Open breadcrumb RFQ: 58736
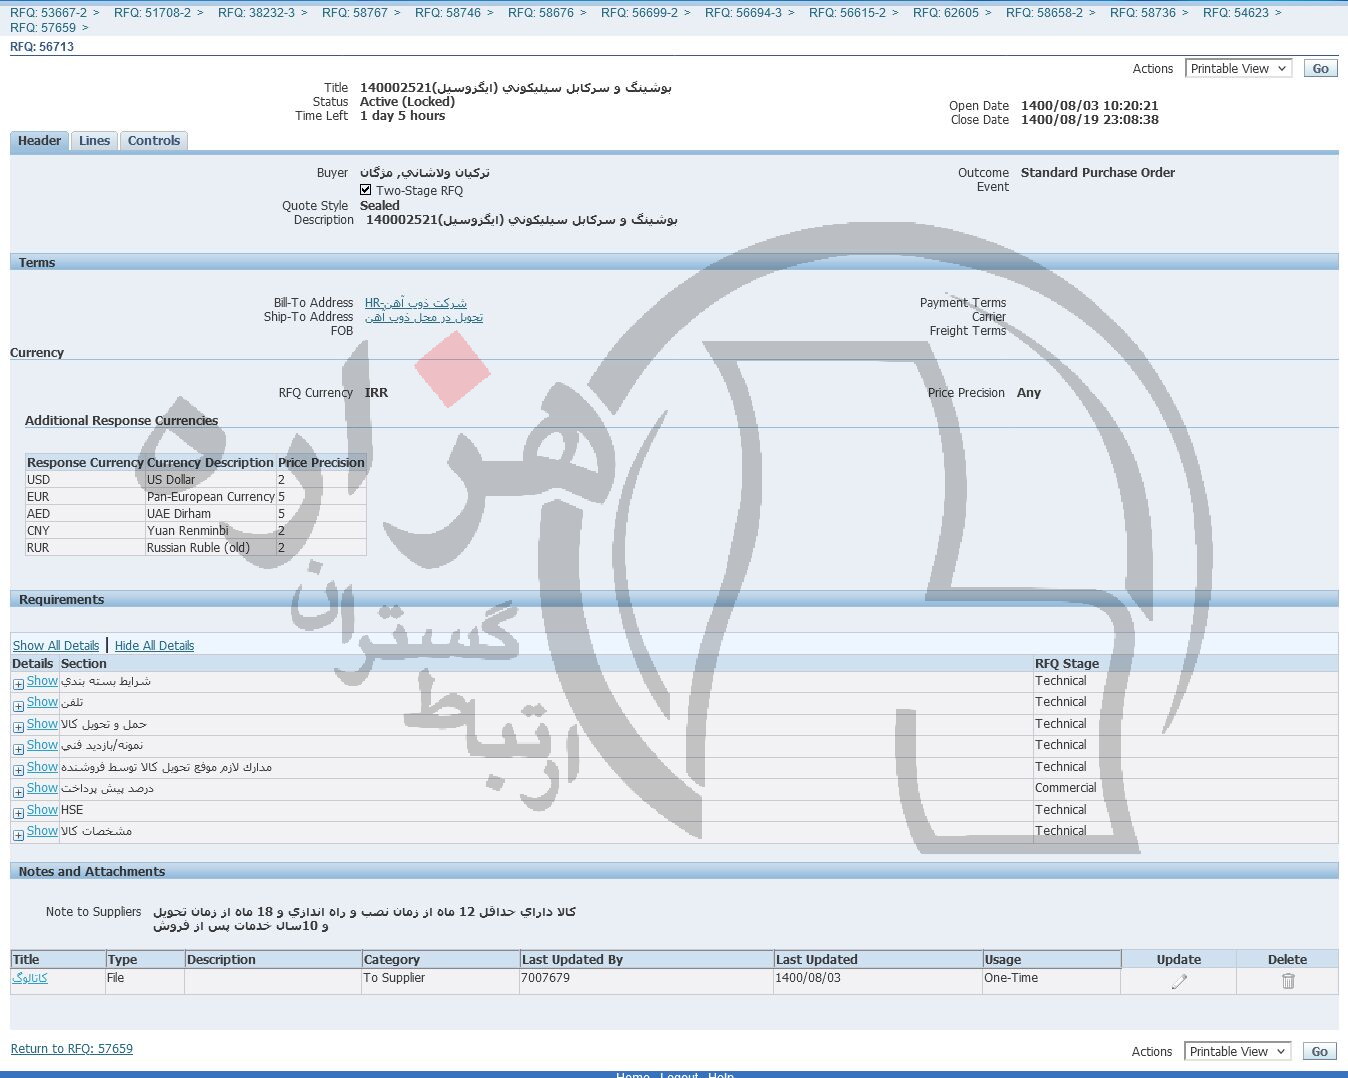Screen dimensions: 1348x1078 [x=1142, y=13]
